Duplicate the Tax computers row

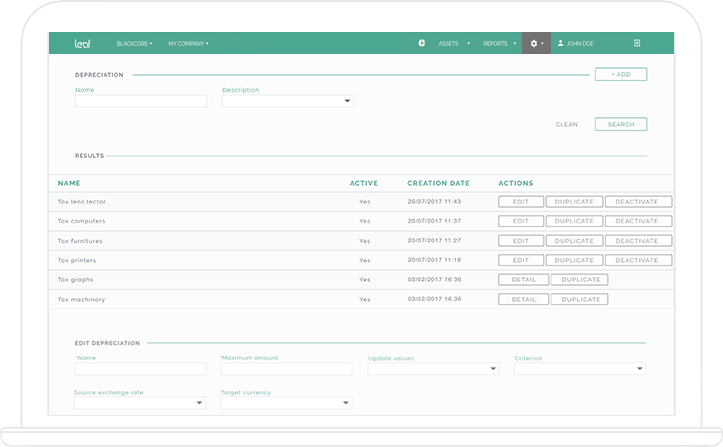574,221
